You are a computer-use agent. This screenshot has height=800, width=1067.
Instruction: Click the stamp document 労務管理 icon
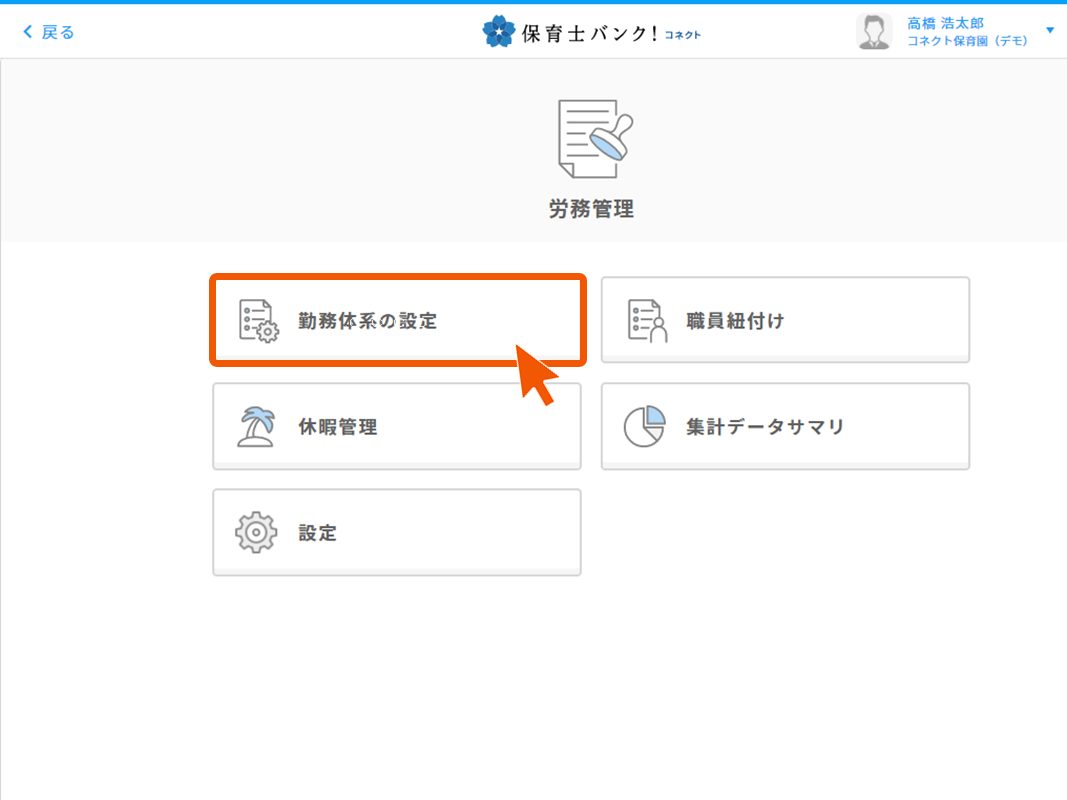[x=594, y=138]
